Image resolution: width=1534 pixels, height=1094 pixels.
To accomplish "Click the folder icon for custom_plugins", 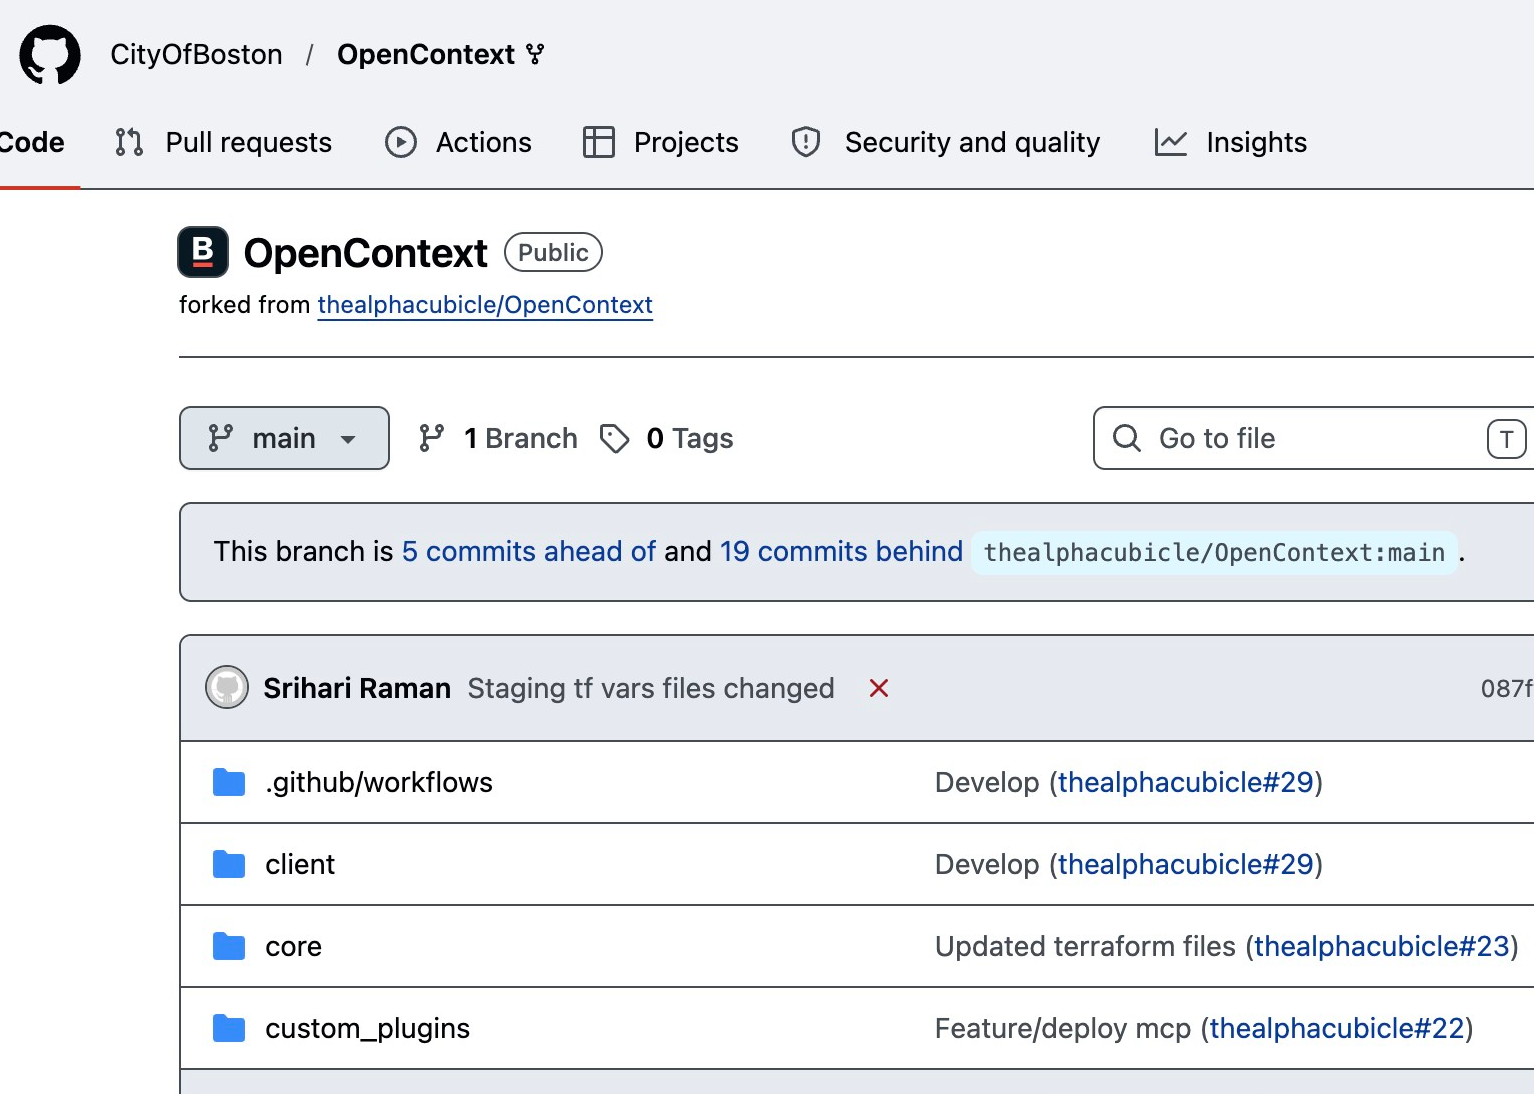I will [x=229, y=1028].
